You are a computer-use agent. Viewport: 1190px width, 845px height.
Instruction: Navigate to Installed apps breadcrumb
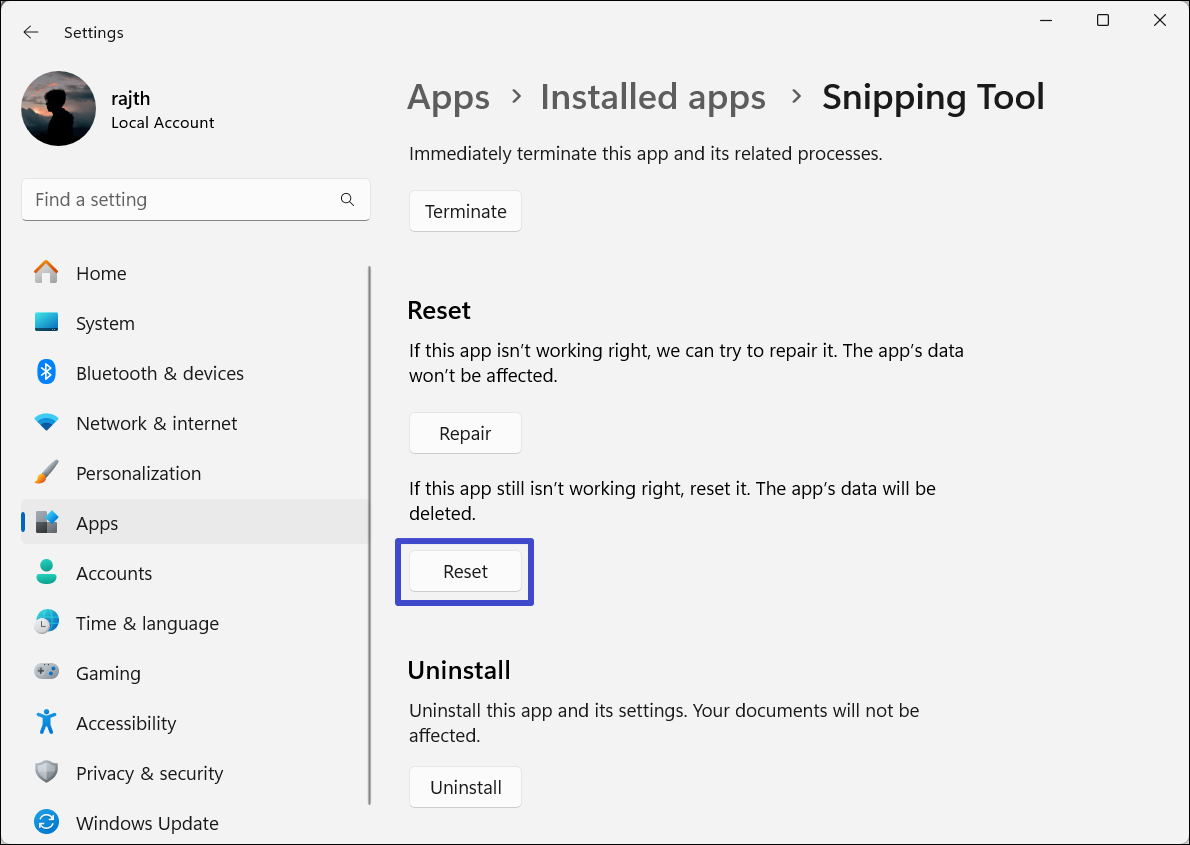coord(652,97)
